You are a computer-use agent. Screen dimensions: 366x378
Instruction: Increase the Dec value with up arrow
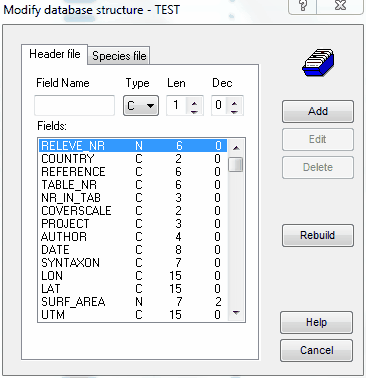[x=234, y=102]
